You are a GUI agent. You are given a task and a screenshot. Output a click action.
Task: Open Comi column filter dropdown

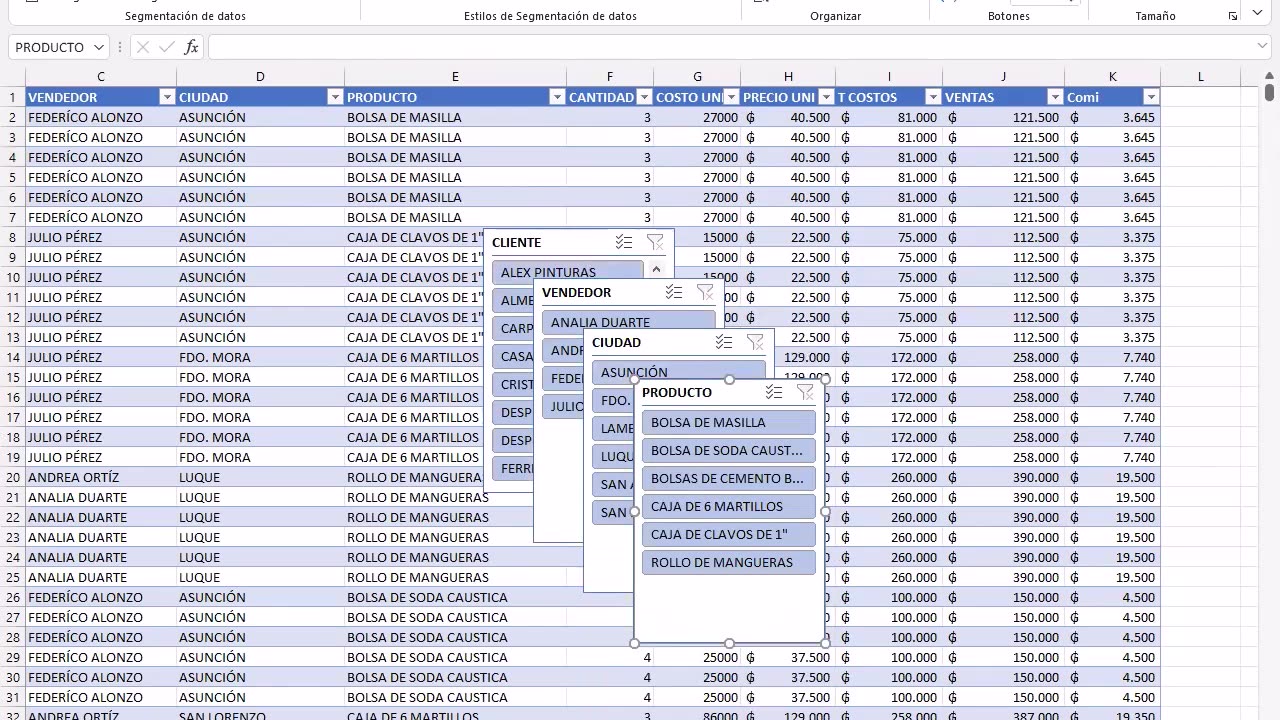click(1151, 97)
